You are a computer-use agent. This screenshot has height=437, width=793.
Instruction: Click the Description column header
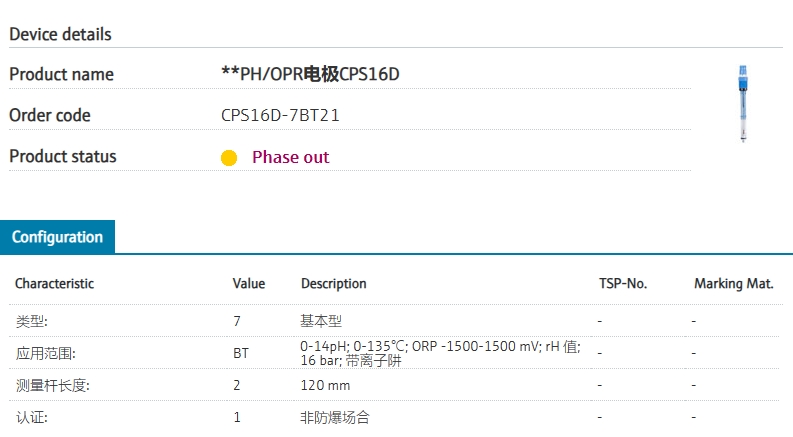[334, 284]
